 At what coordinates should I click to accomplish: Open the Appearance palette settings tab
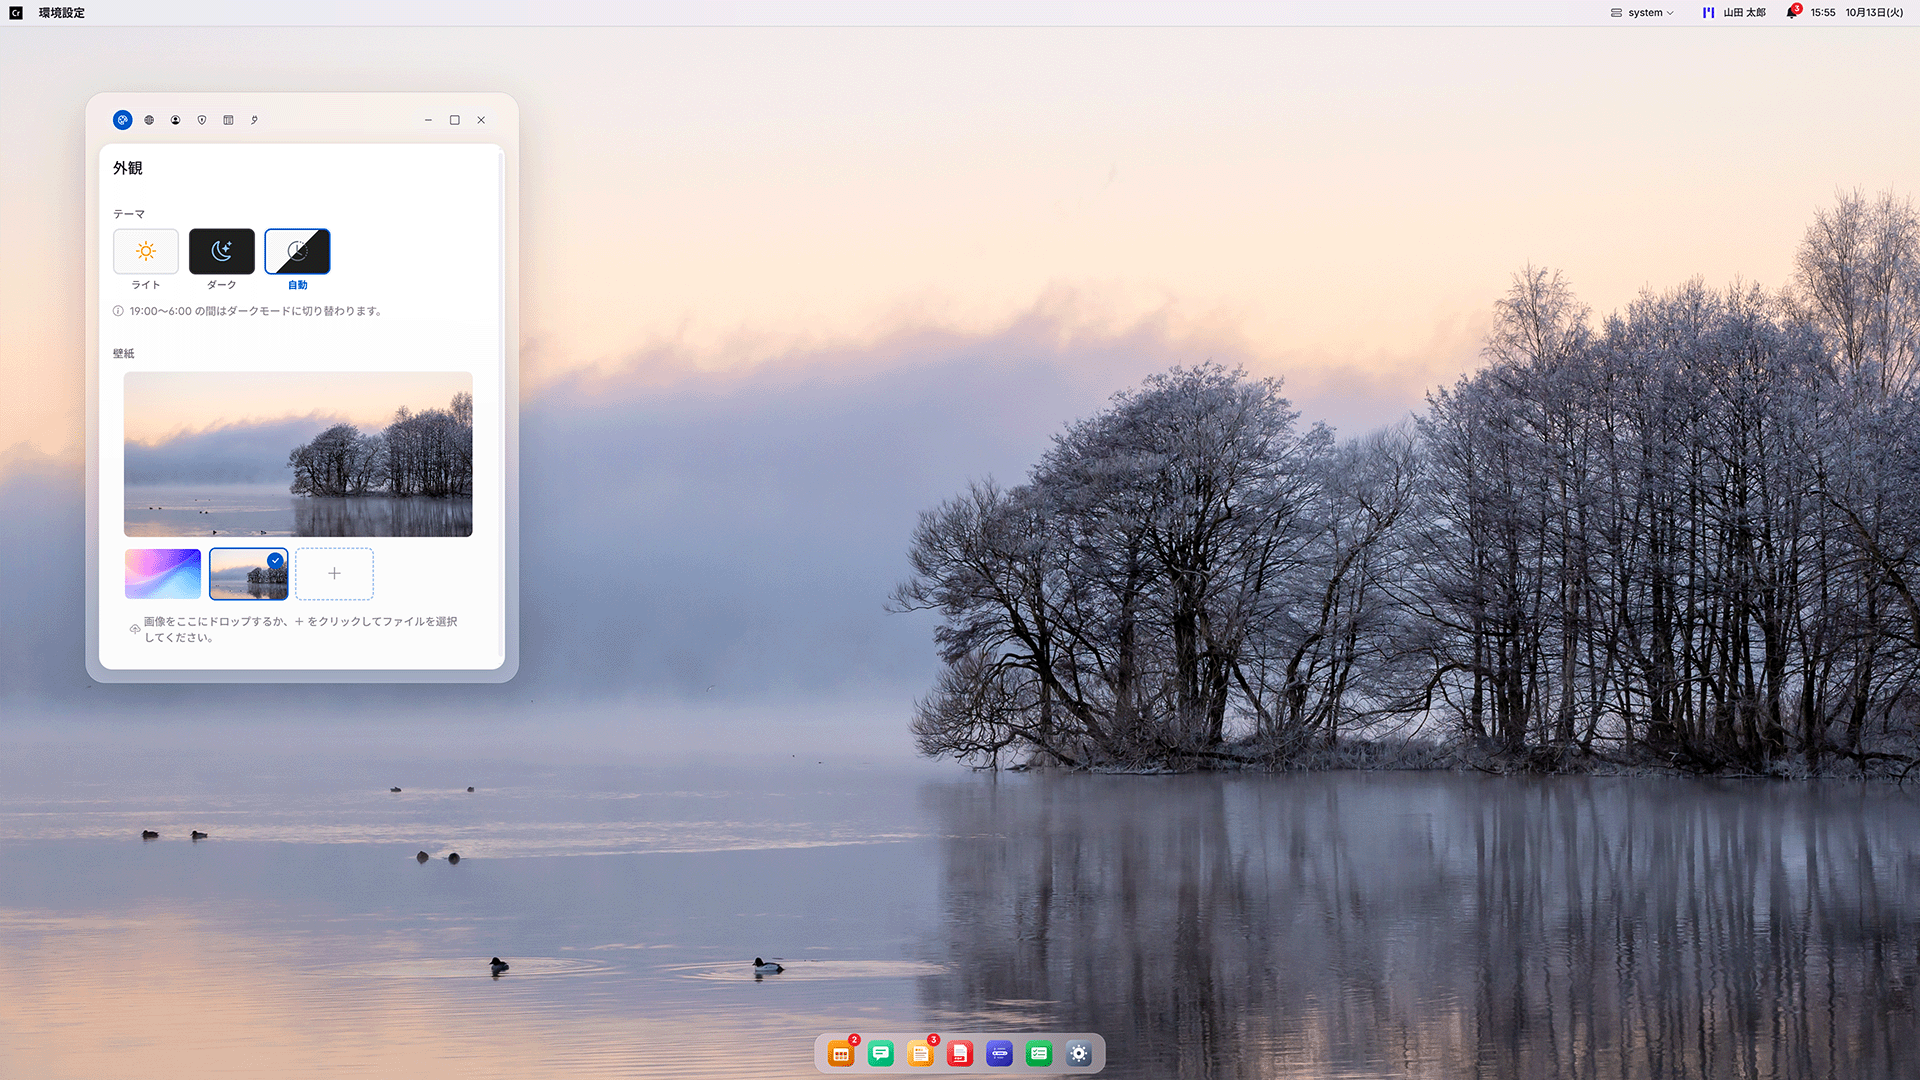(x=122, y=120)
